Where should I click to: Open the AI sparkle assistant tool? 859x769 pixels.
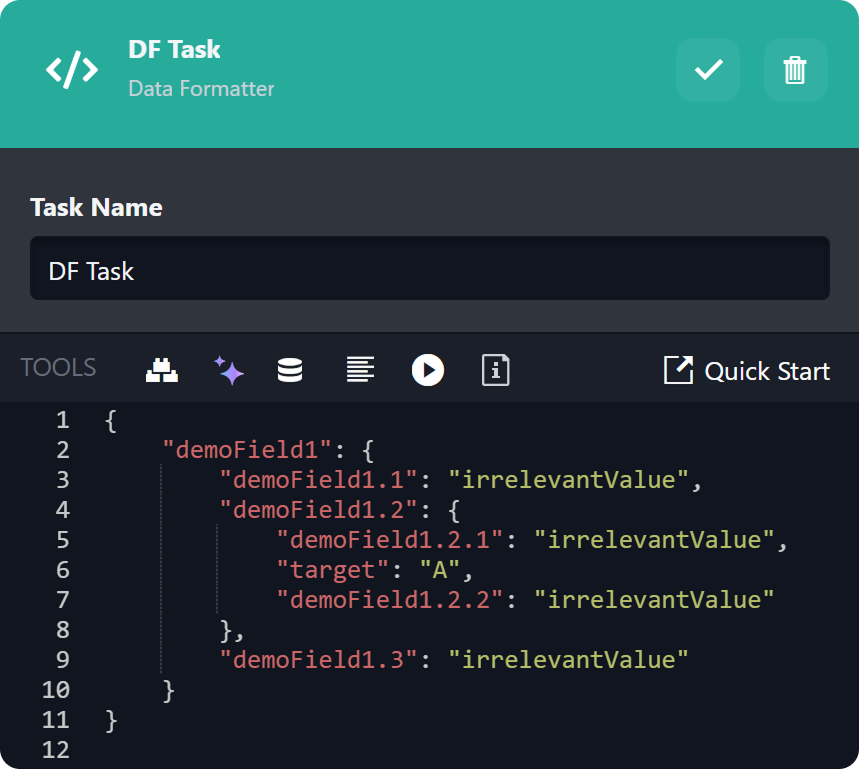pos(229,370)
